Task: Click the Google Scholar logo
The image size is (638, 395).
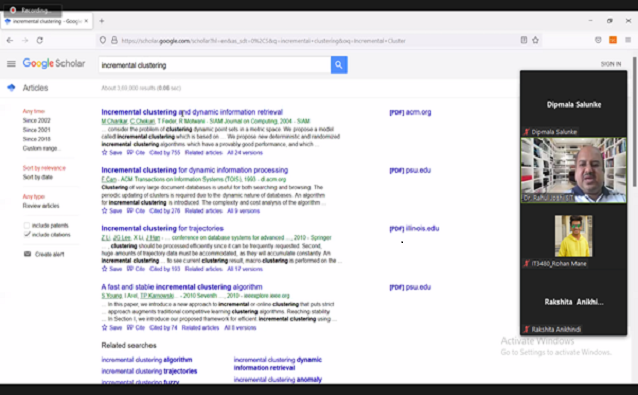Action: [54, 63]
